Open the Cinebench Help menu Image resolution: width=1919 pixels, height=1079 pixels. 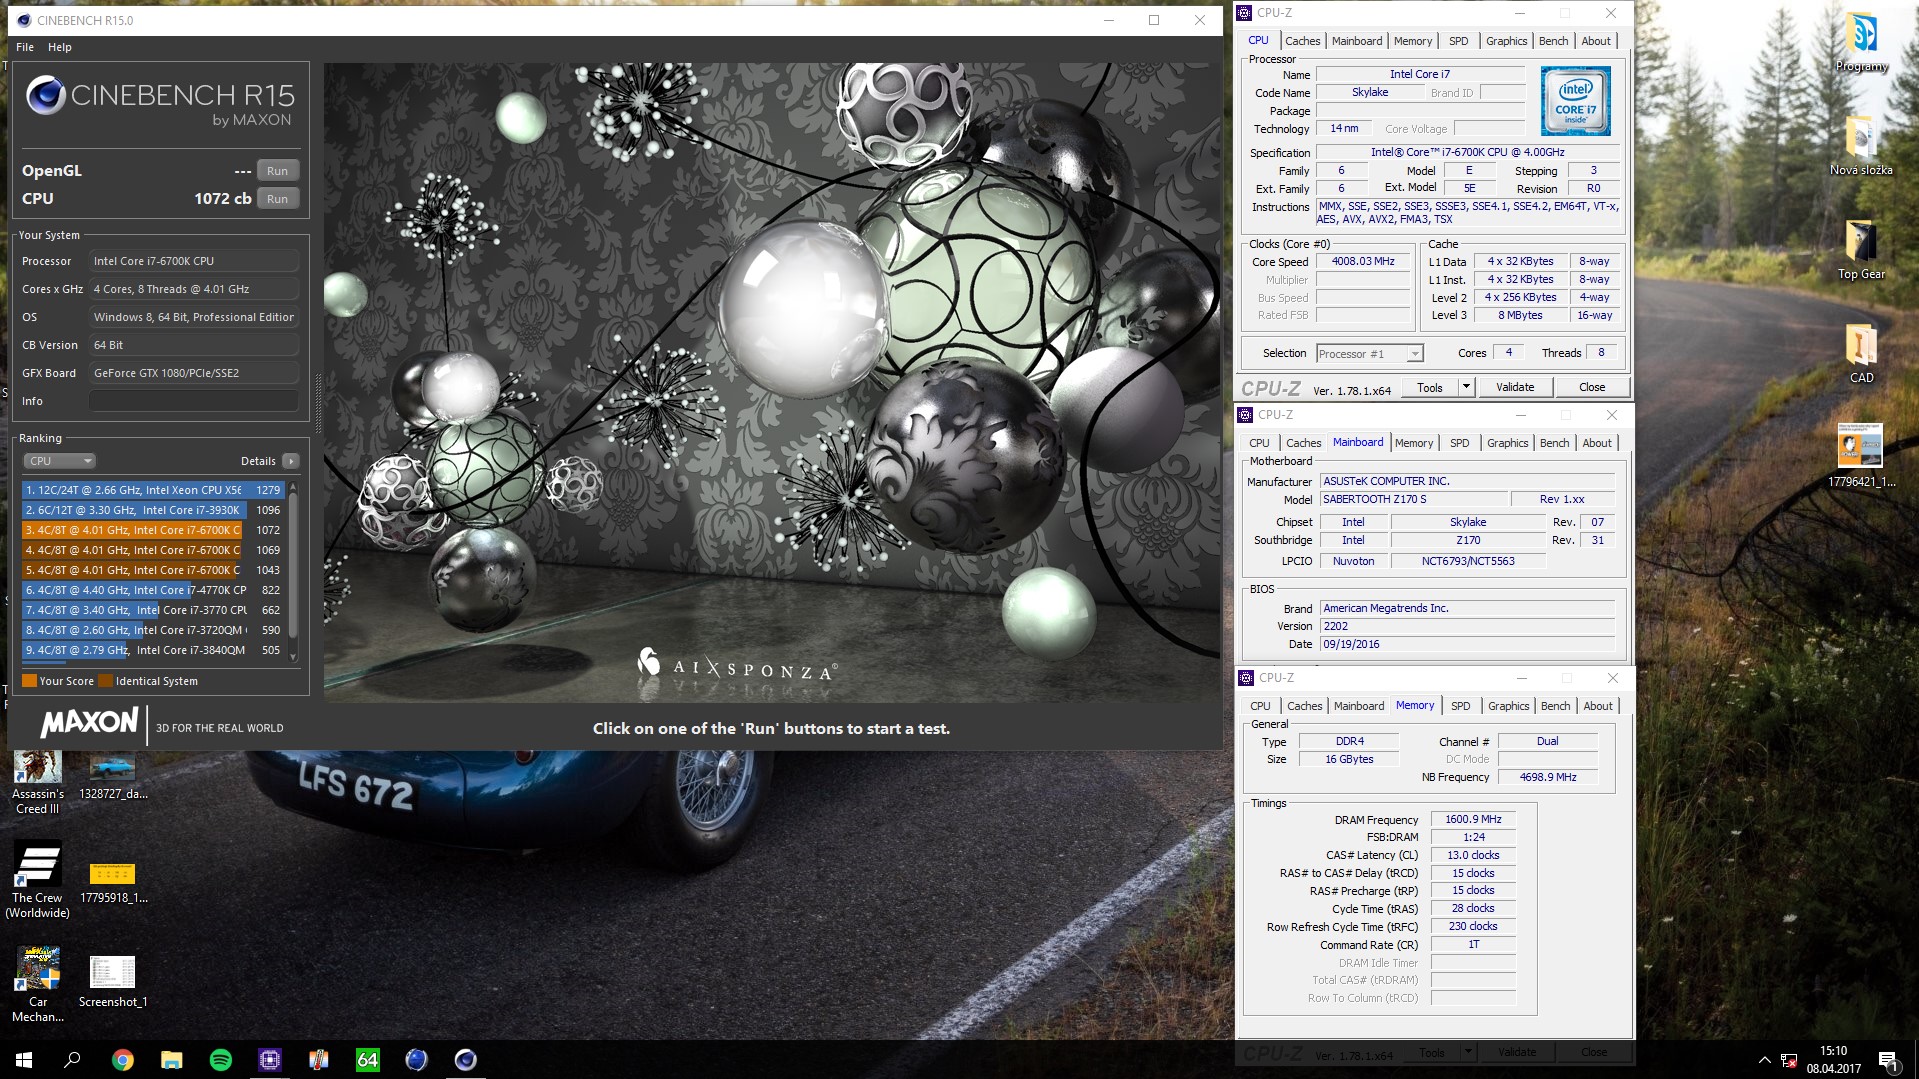[60, 47]
